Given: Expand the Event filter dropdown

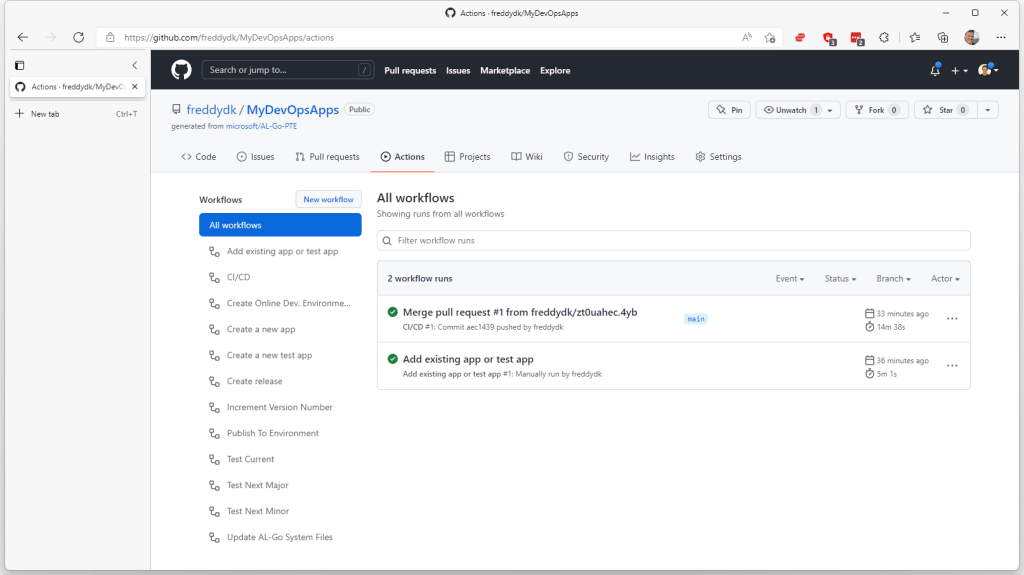Looking at the screenshot, I should pyautogui.click(x=789, y=279).
